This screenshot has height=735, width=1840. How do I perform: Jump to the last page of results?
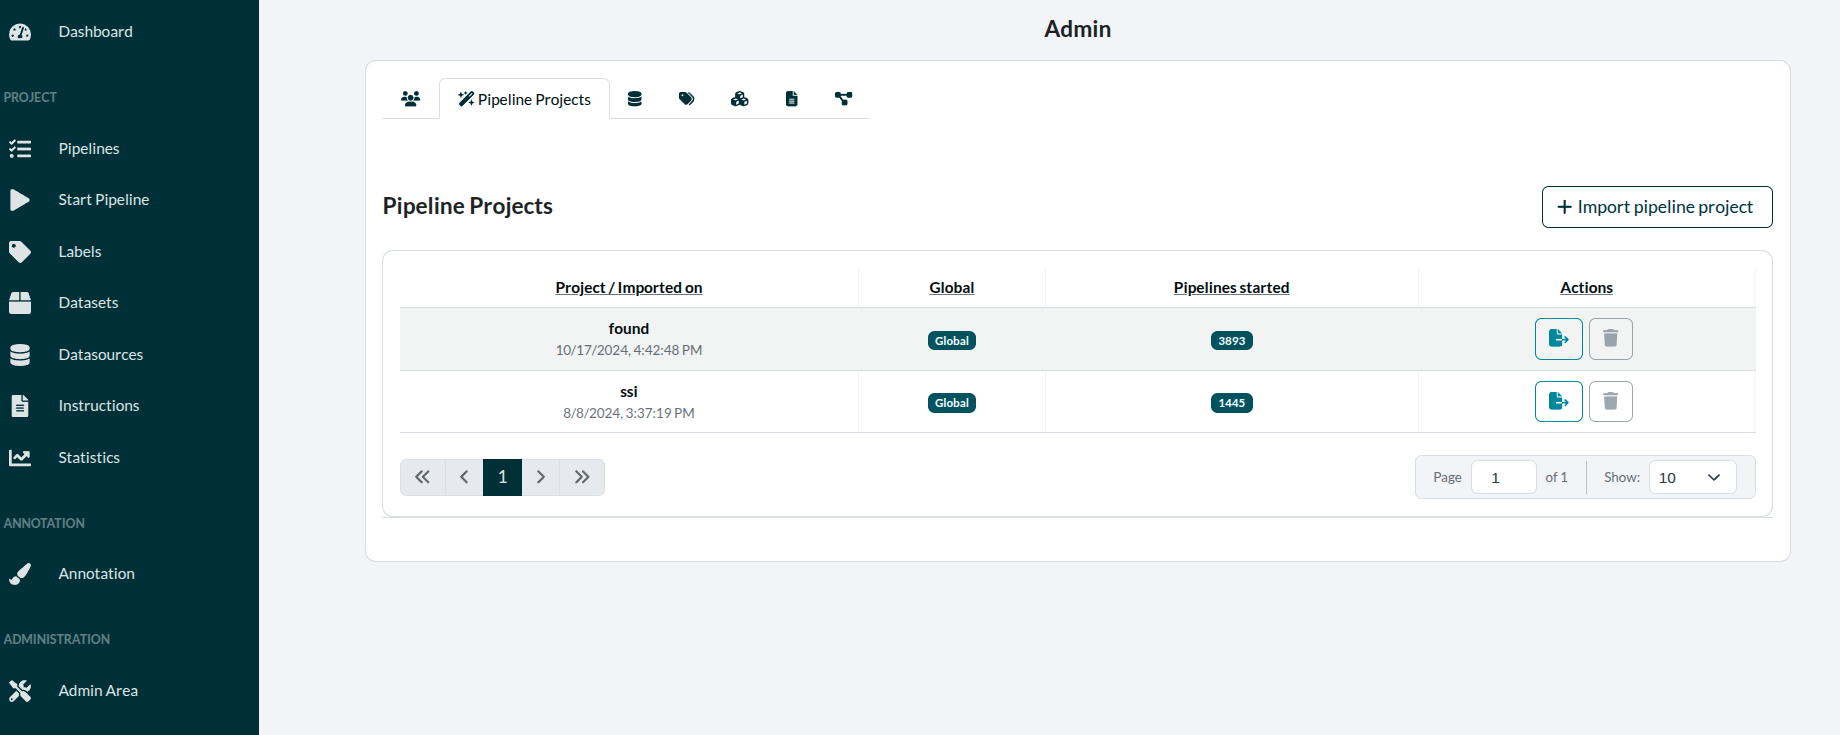pyautogui.click(x=582, y=478)
